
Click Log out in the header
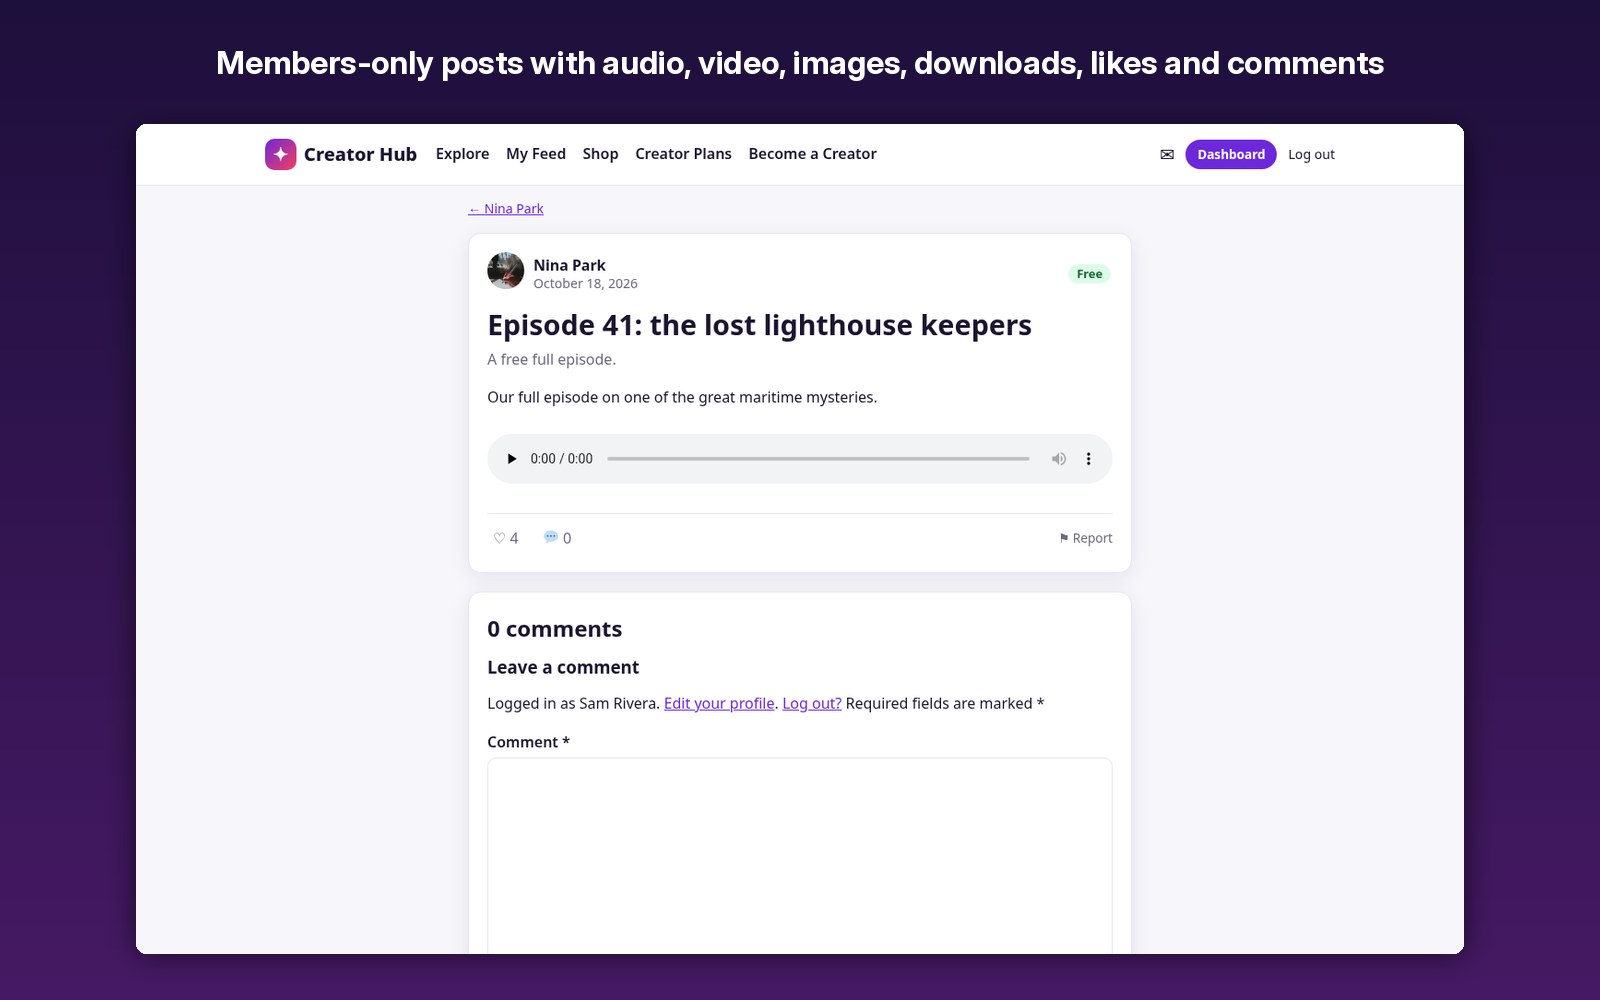[x=1311, y=154]
